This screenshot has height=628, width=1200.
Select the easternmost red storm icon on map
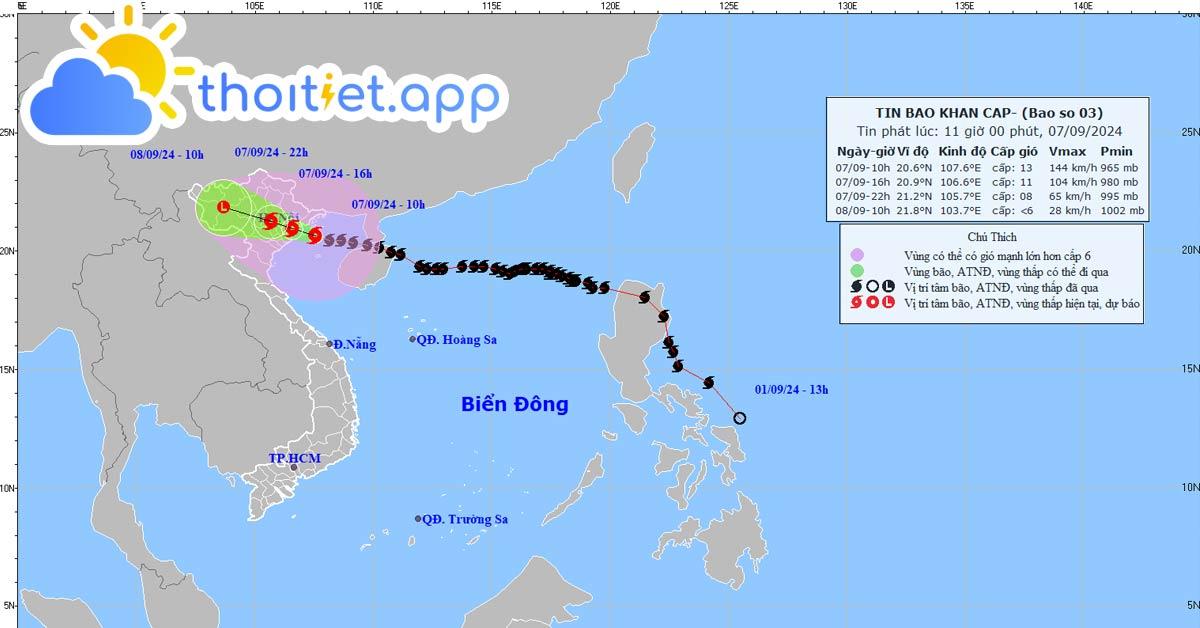[315, 235]
